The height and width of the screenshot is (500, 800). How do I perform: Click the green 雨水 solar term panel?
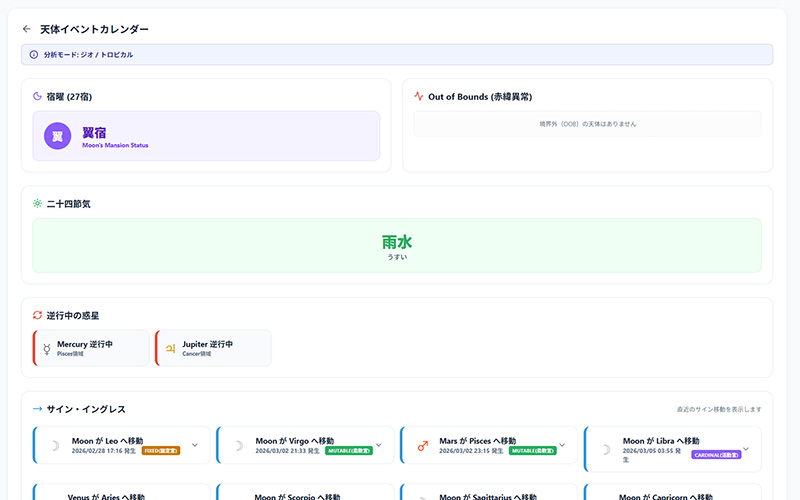tap(397, 245)
